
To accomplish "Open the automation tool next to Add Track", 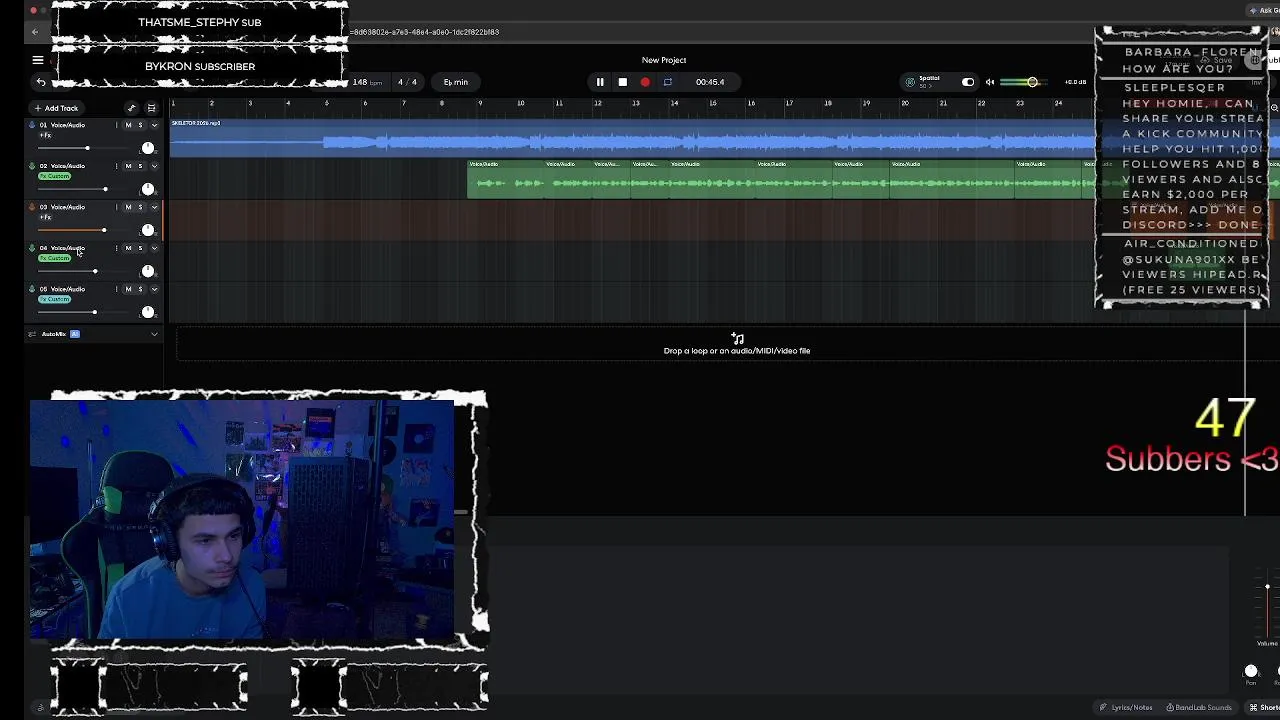I will tap(131, 108).
